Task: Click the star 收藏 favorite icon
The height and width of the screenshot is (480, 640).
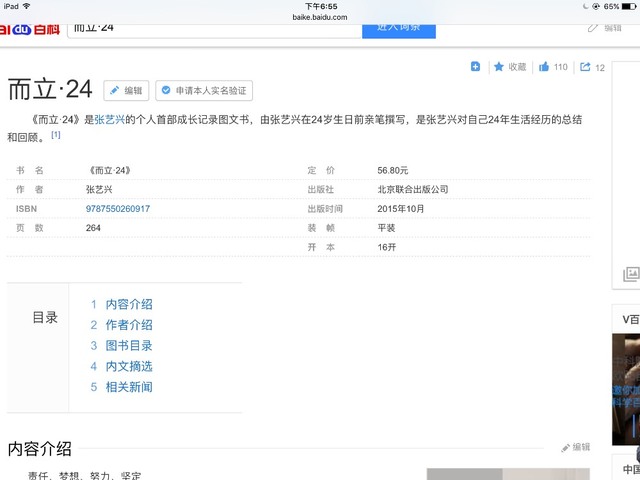Action: pos(499,67)
